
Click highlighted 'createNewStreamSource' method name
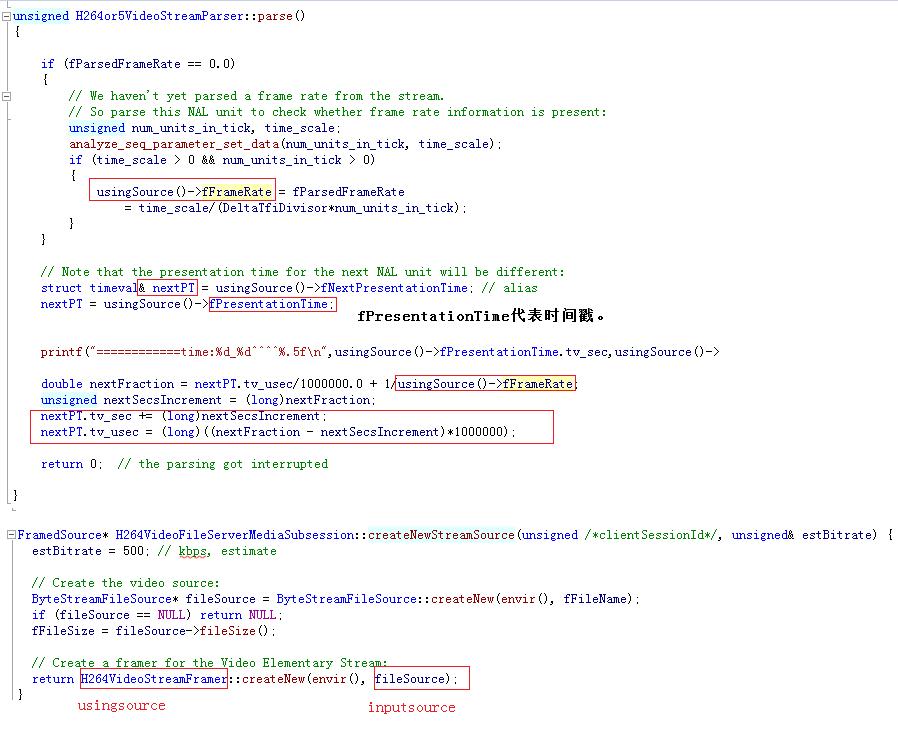(x=441, y=535)
